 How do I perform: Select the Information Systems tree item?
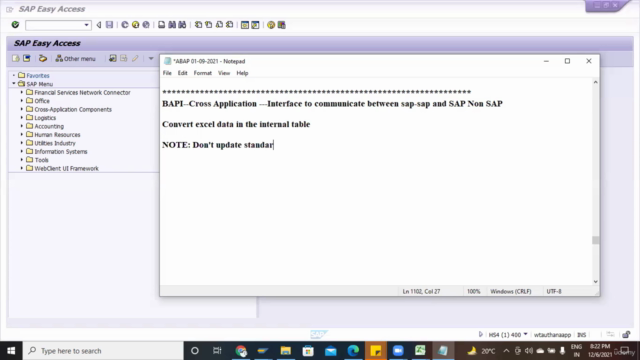(61, 151)
